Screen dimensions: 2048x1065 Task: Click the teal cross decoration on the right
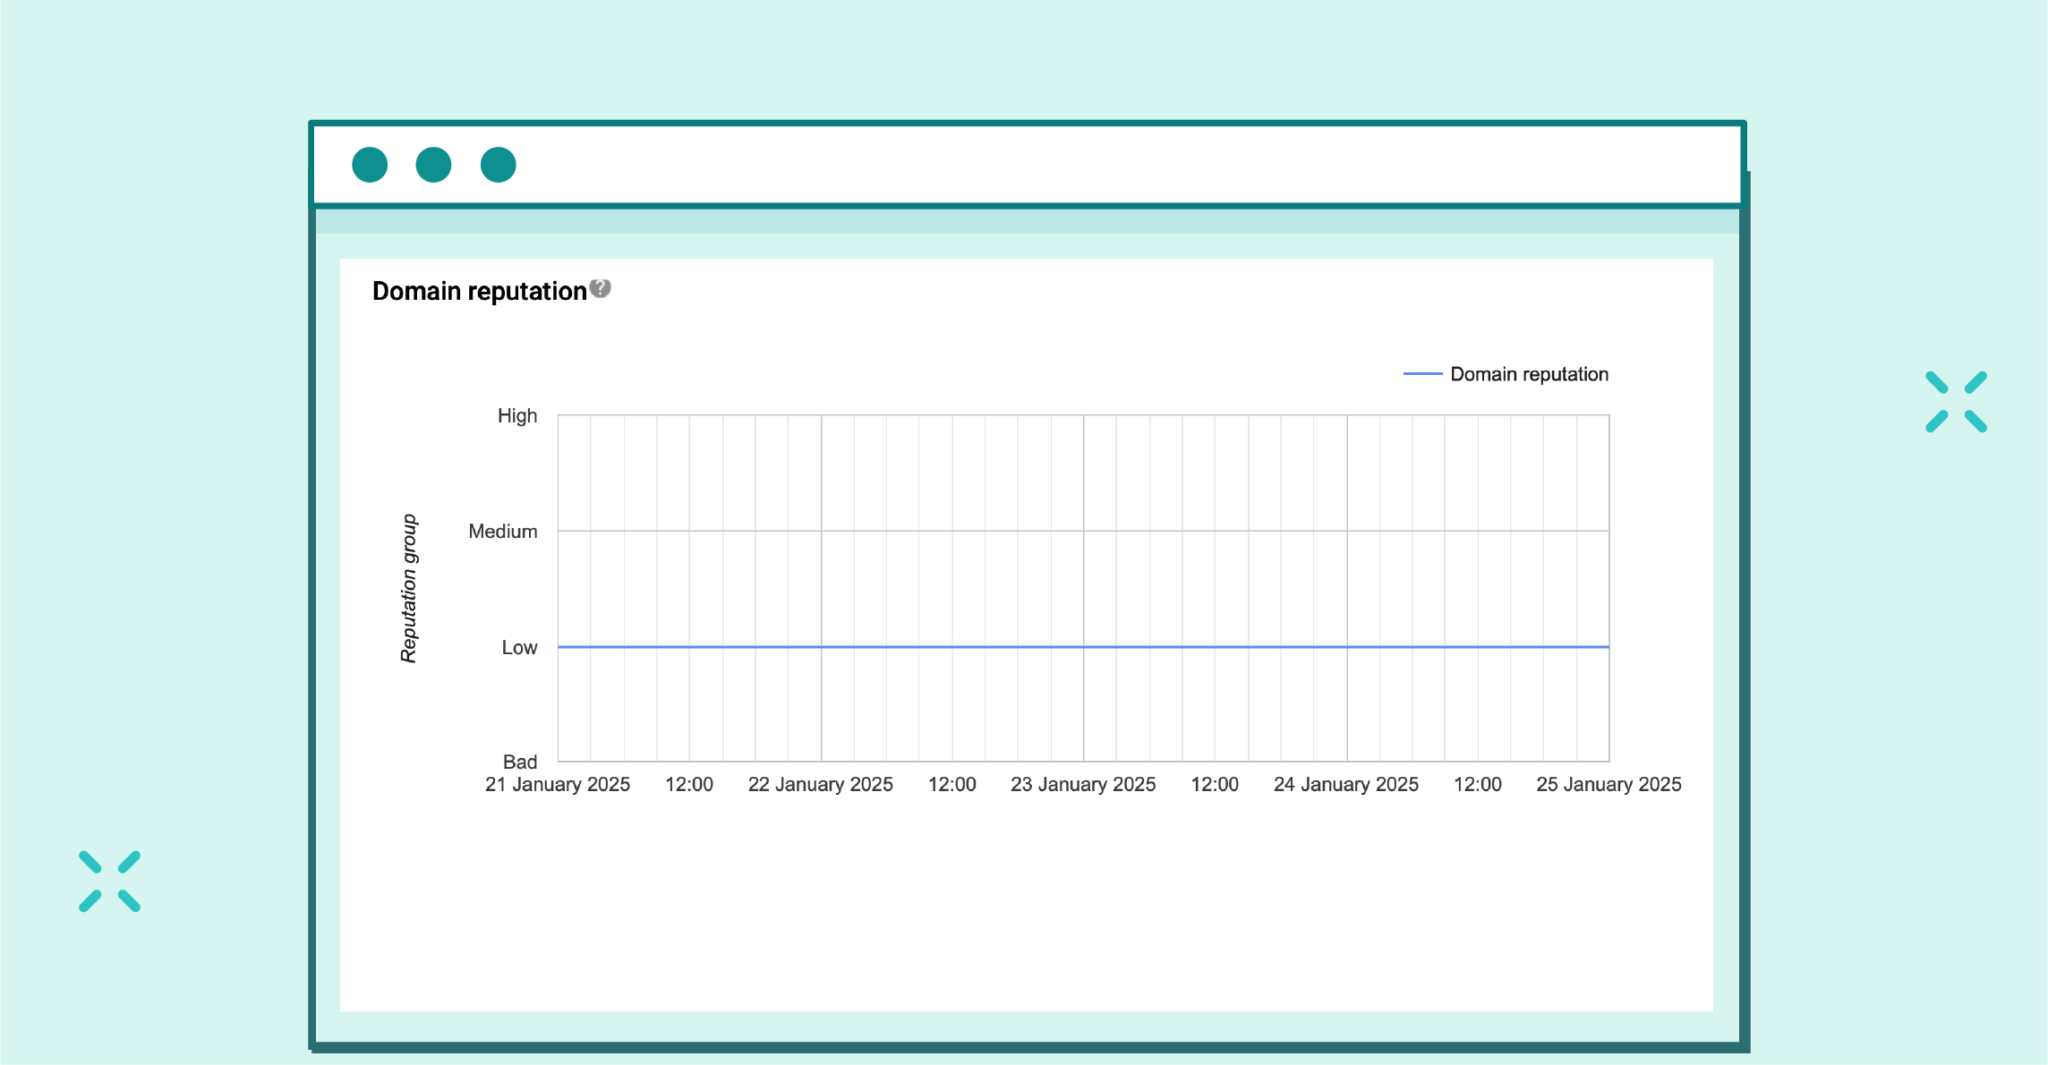pos(1955,400)
